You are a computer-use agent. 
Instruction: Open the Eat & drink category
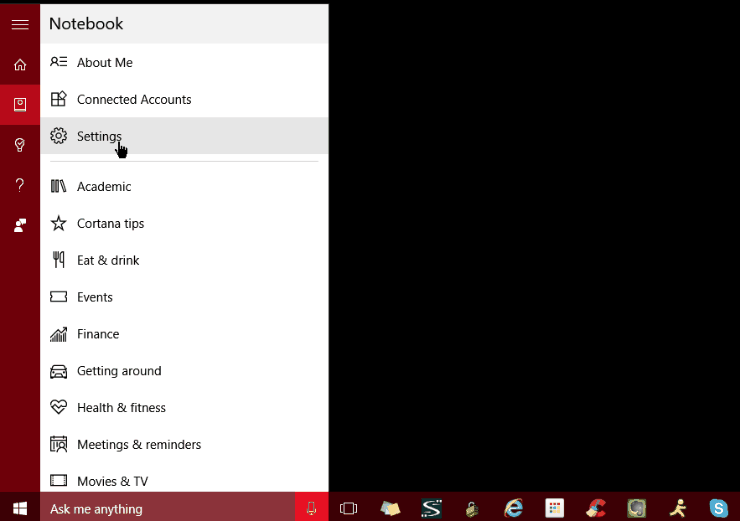(184, 260)
